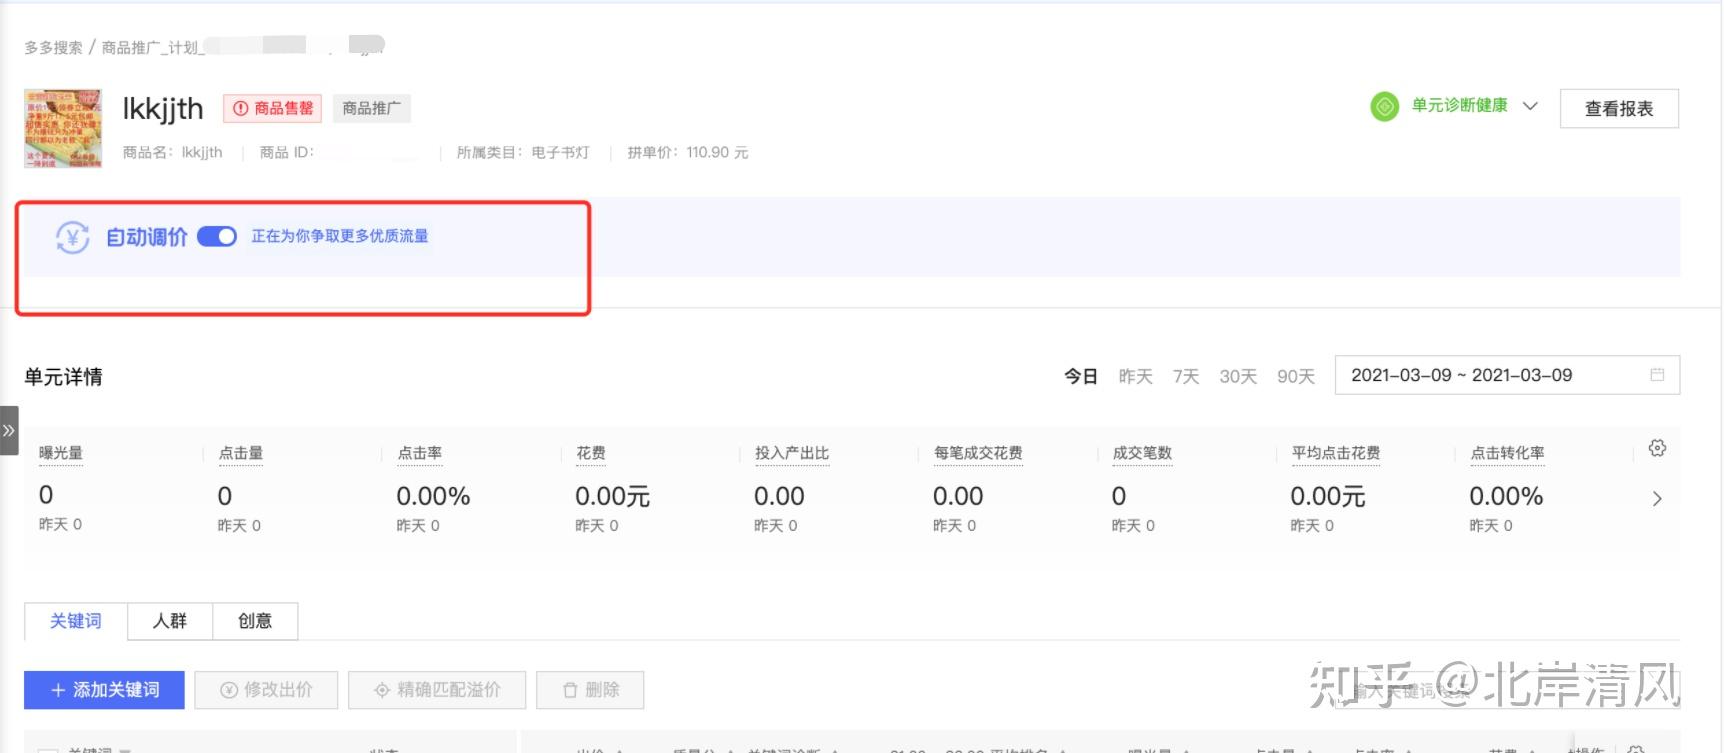Click 精确匹配溢价 button
This screenshot has width=1724, height=753.
[x=437, y=690]
